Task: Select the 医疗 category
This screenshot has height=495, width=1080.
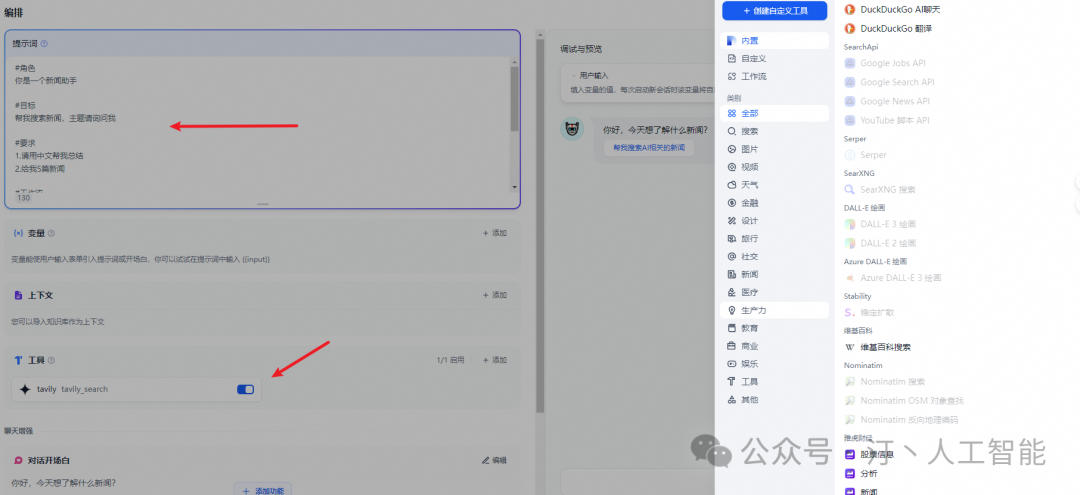Action: click(774, 292)
